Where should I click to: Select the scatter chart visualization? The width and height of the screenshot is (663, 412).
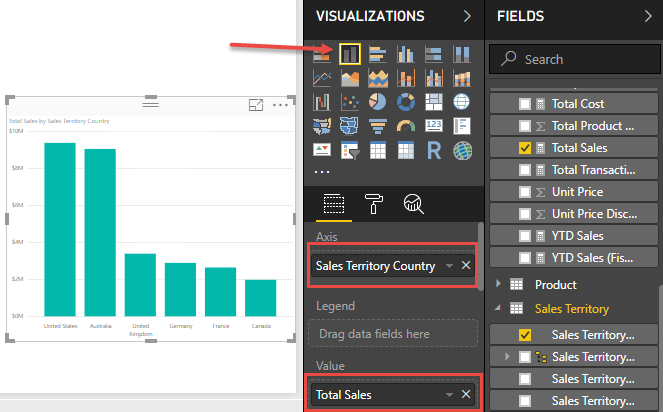(x=350, y=102)
